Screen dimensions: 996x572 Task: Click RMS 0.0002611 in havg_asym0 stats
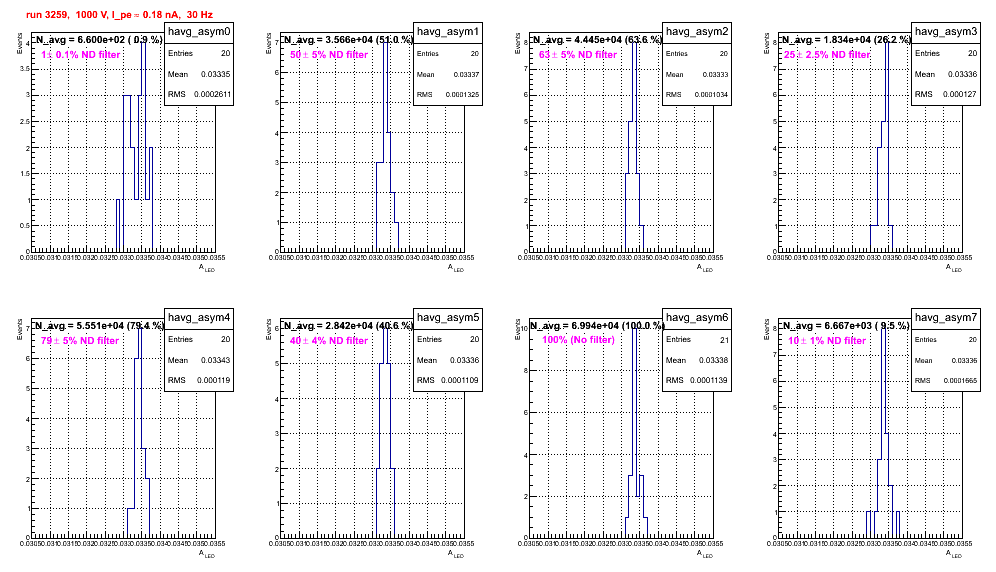pyautogui.click(x=199, y=94)
